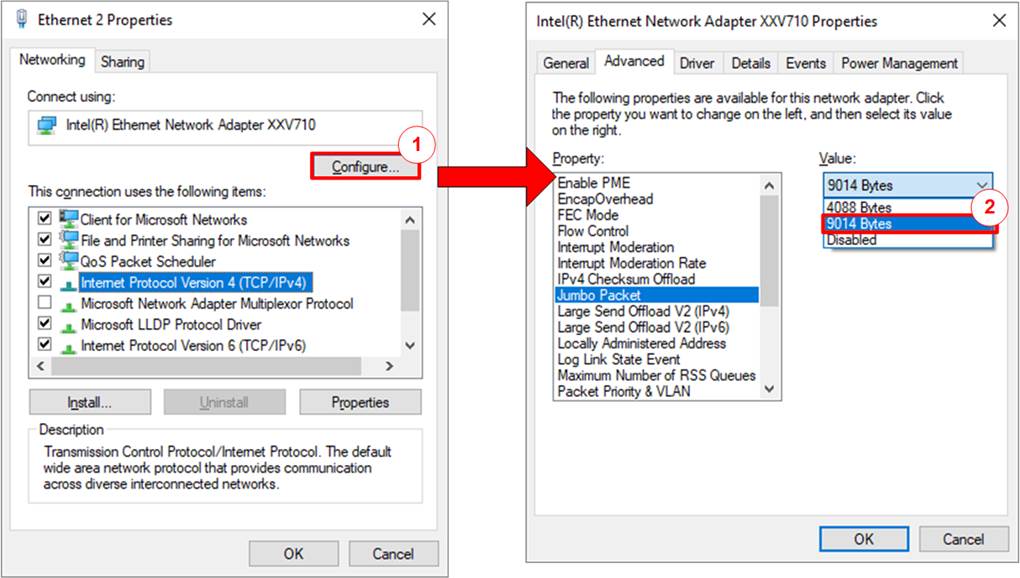Image resolution: width=1020 pixels, height=578 pixels.
Task: Close the Intel adapter Properties window
Action: 999,21
